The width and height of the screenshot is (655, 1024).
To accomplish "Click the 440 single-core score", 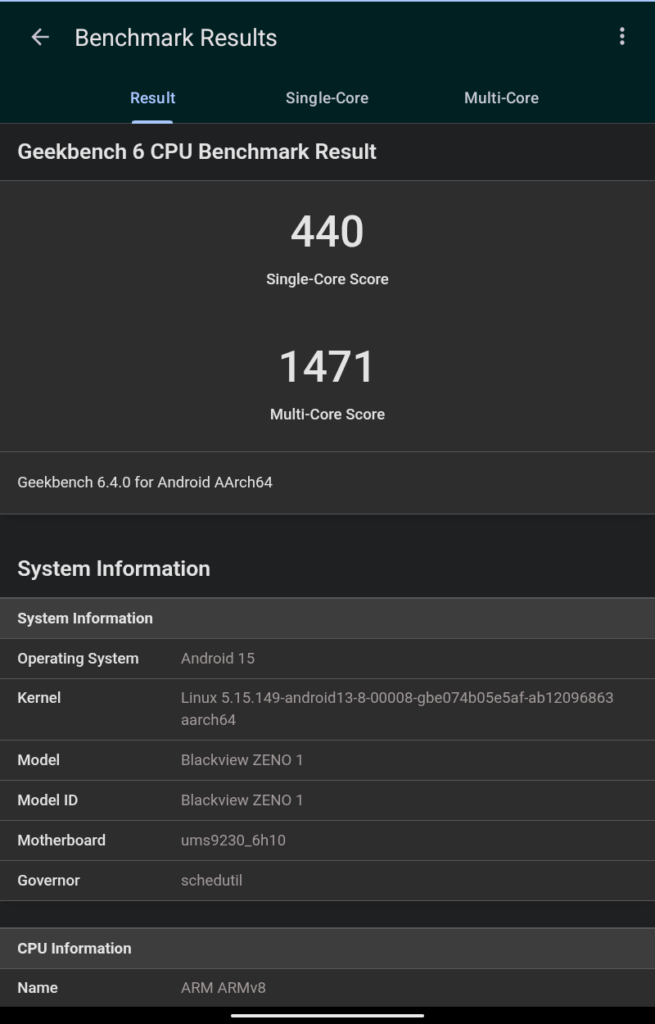I will [327, 231].
